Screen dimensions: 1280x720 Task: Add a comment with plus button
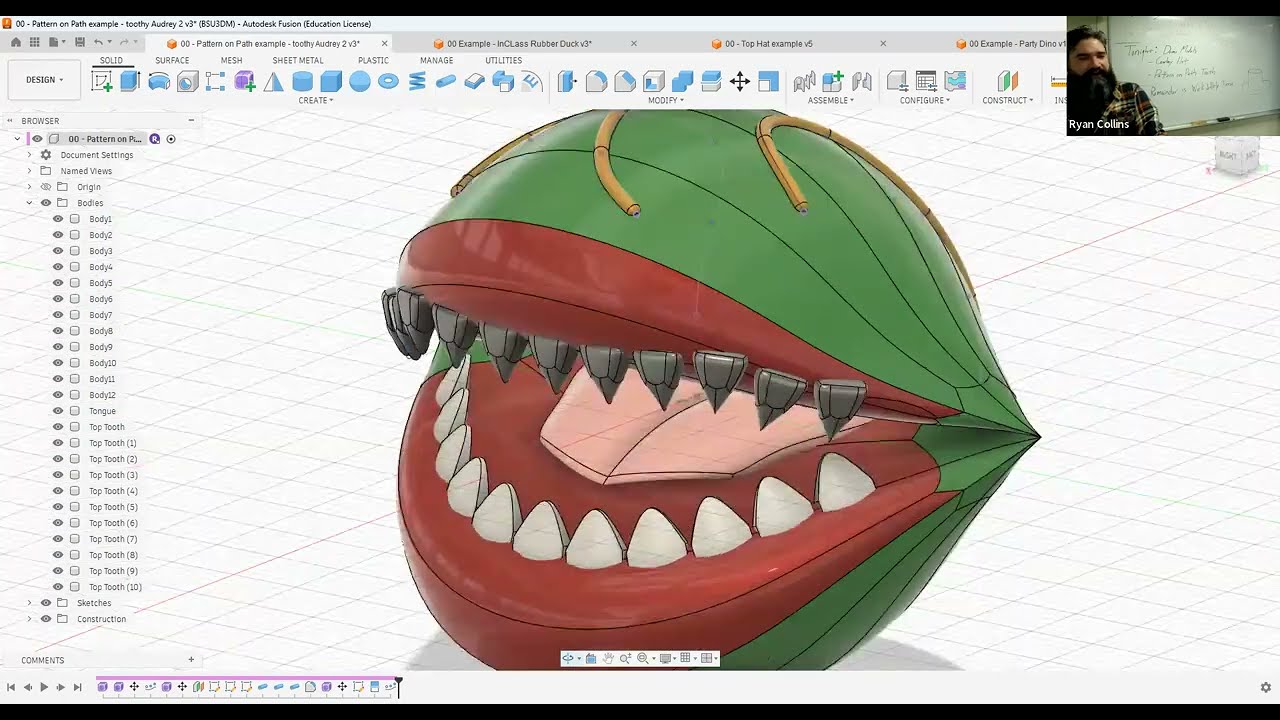click(x=191, y=660)
